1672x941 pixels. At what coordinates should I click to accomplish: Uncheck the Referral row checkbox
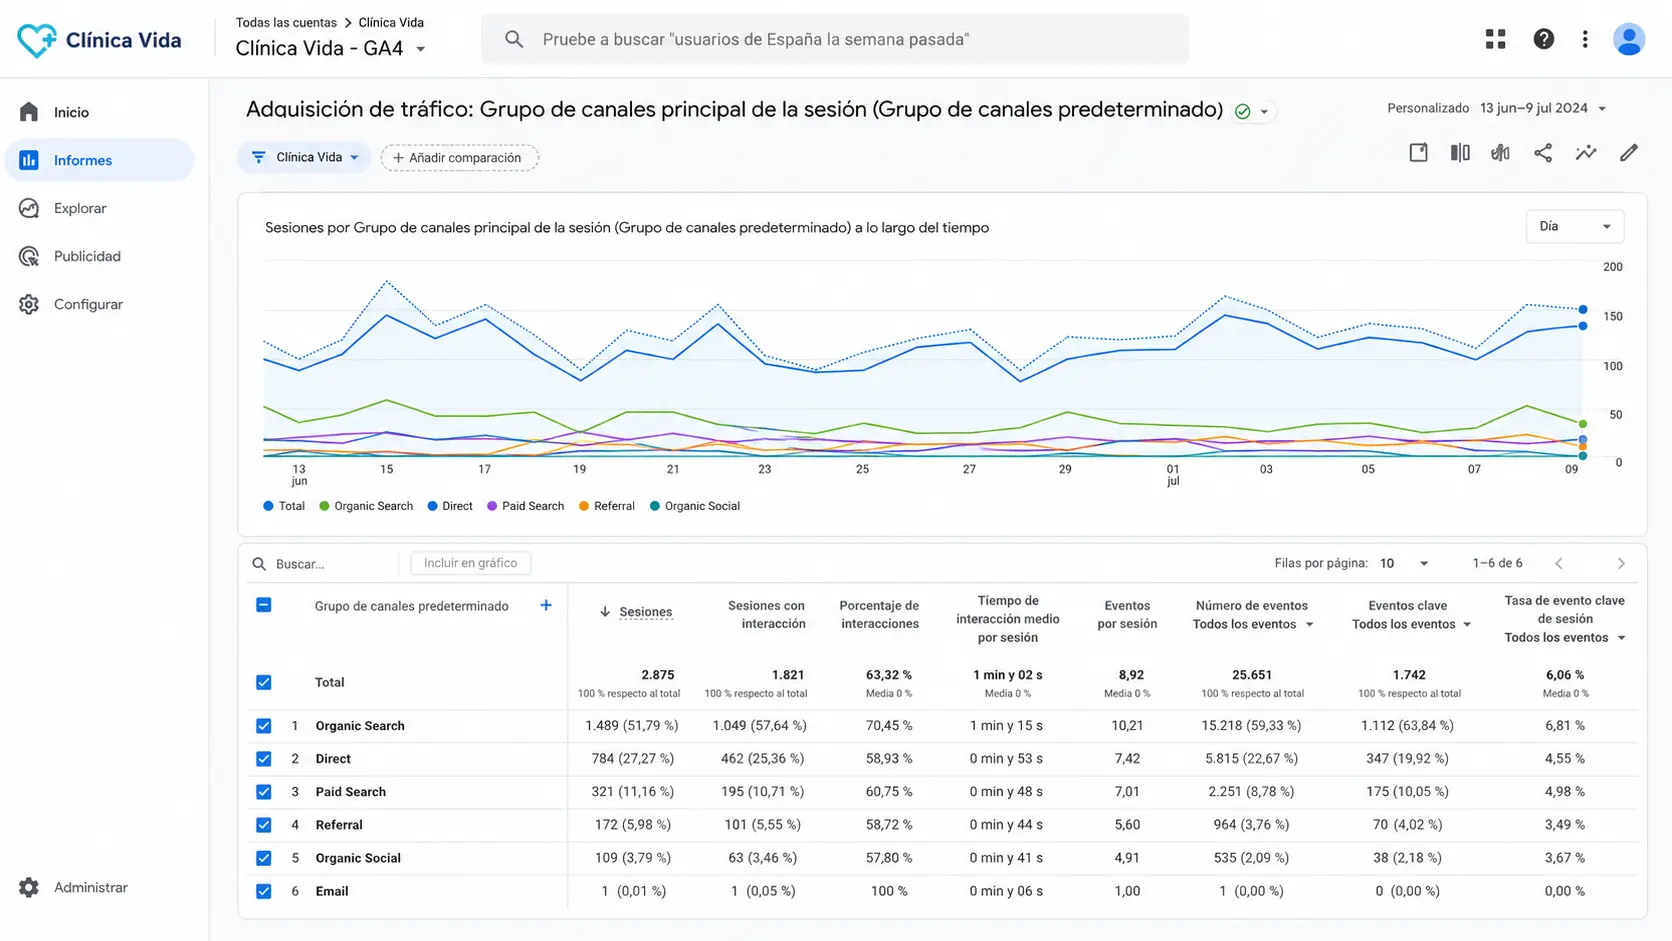tap(264, 825)
